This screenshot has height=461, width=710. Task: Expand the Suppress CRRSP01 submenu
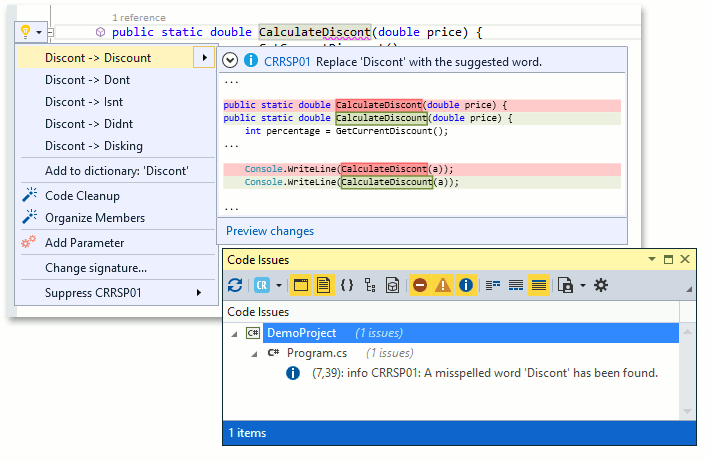tap(198, 293)
